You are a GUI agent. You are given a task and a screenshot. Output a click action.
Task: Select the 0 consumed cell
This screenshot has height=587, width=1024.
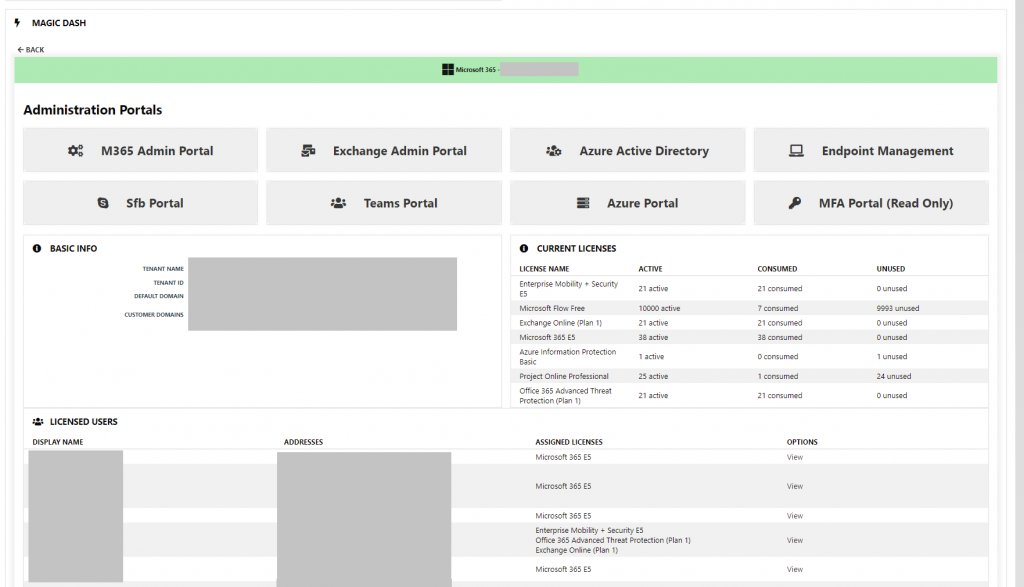(x=778, y=357)
